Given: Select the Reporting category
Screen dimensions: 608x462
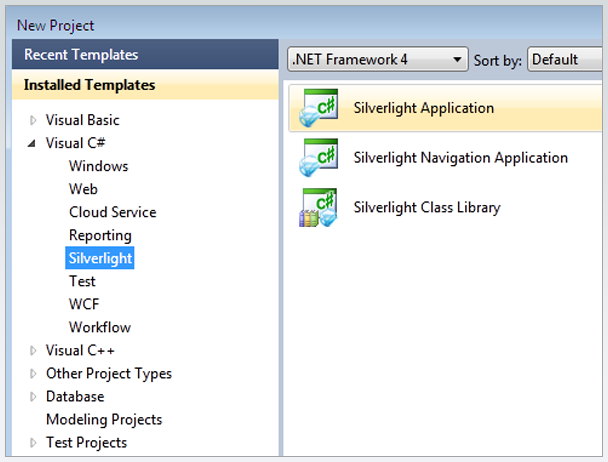Looking at the screenshot, I should tap(100, 235).
